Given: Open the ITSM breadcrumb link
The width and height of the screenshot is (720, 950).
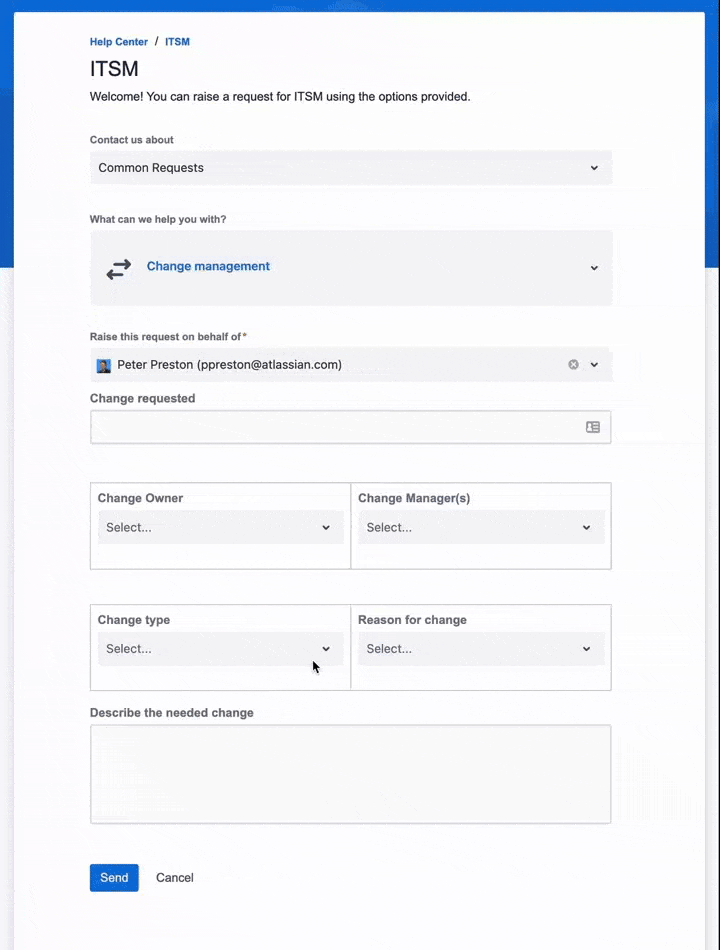Looking at the screenshot, I should [177, 42].
